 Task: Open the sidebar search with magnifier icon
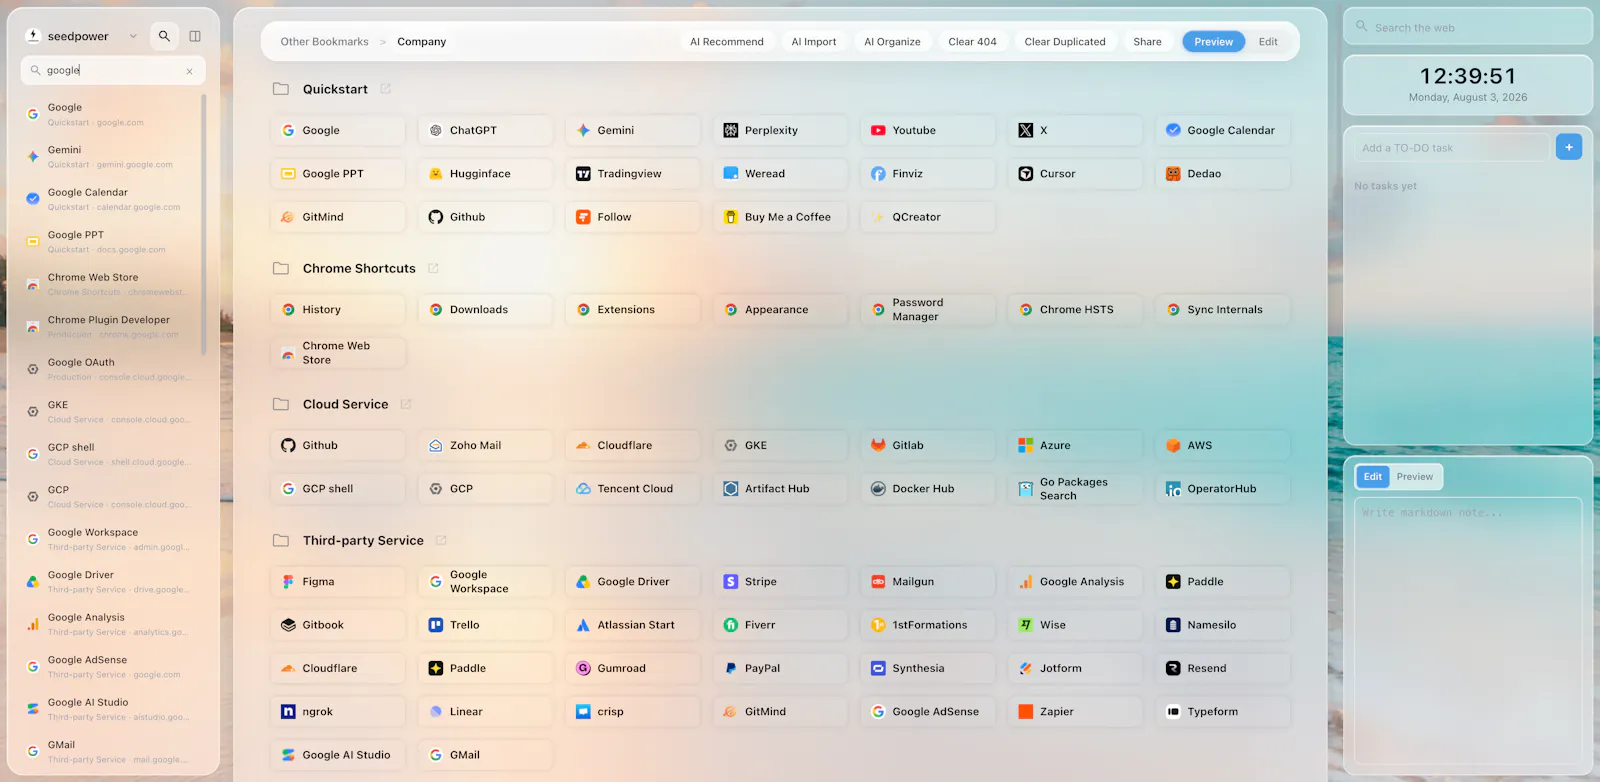click(x=164, y=36)
